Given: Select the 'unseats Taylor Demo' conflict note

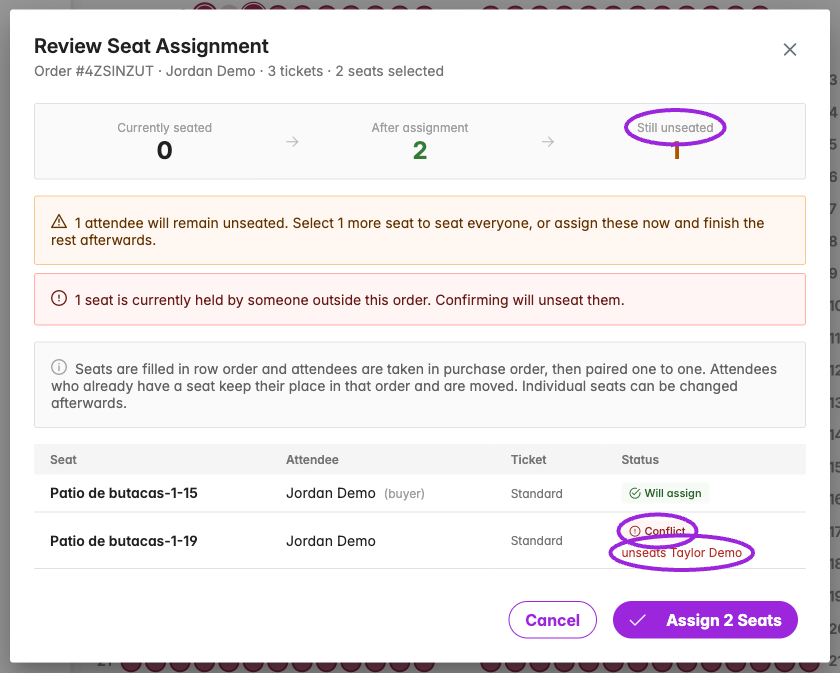Looking at the screenshot, I should click(x=681, y=553).
